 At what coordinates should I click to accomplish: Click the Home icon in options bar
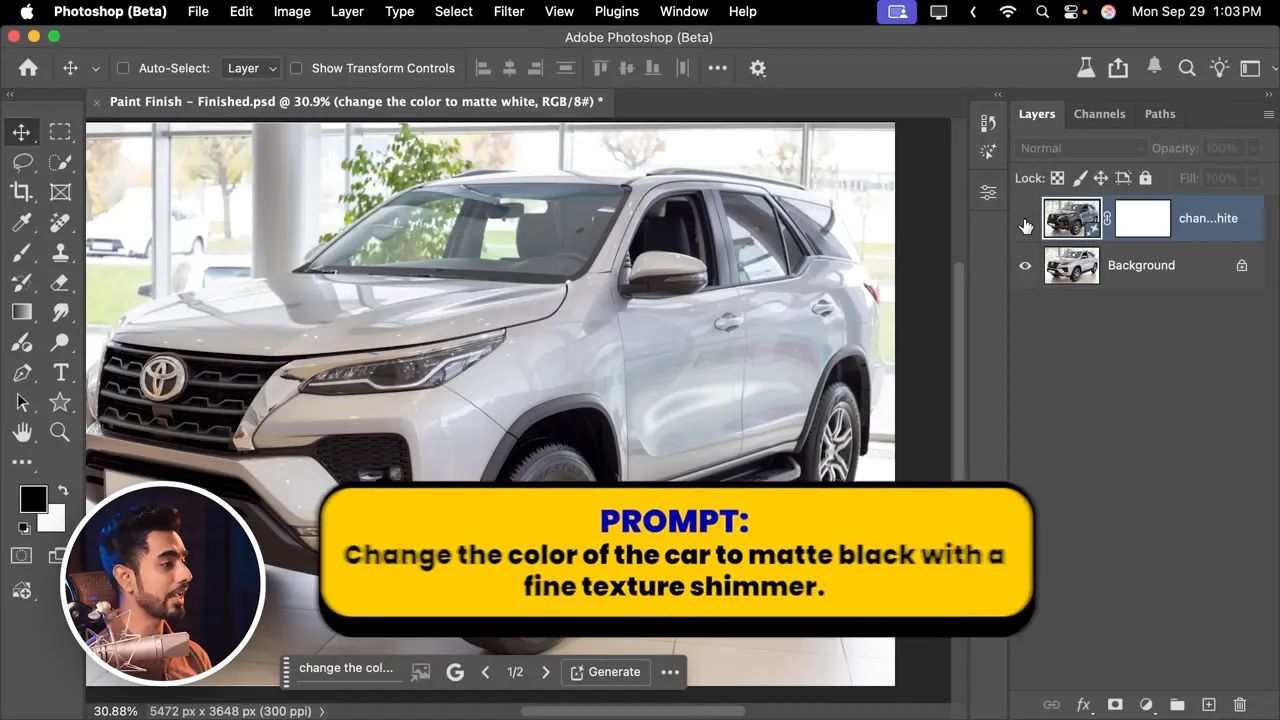pos(28,68)
